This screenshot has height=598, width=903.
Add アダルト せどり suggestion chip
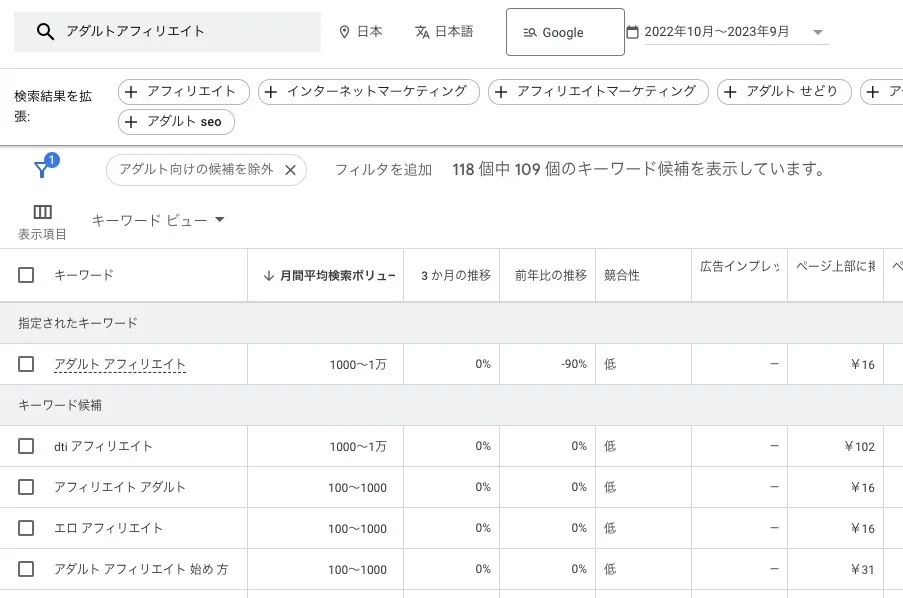point(784,92)
